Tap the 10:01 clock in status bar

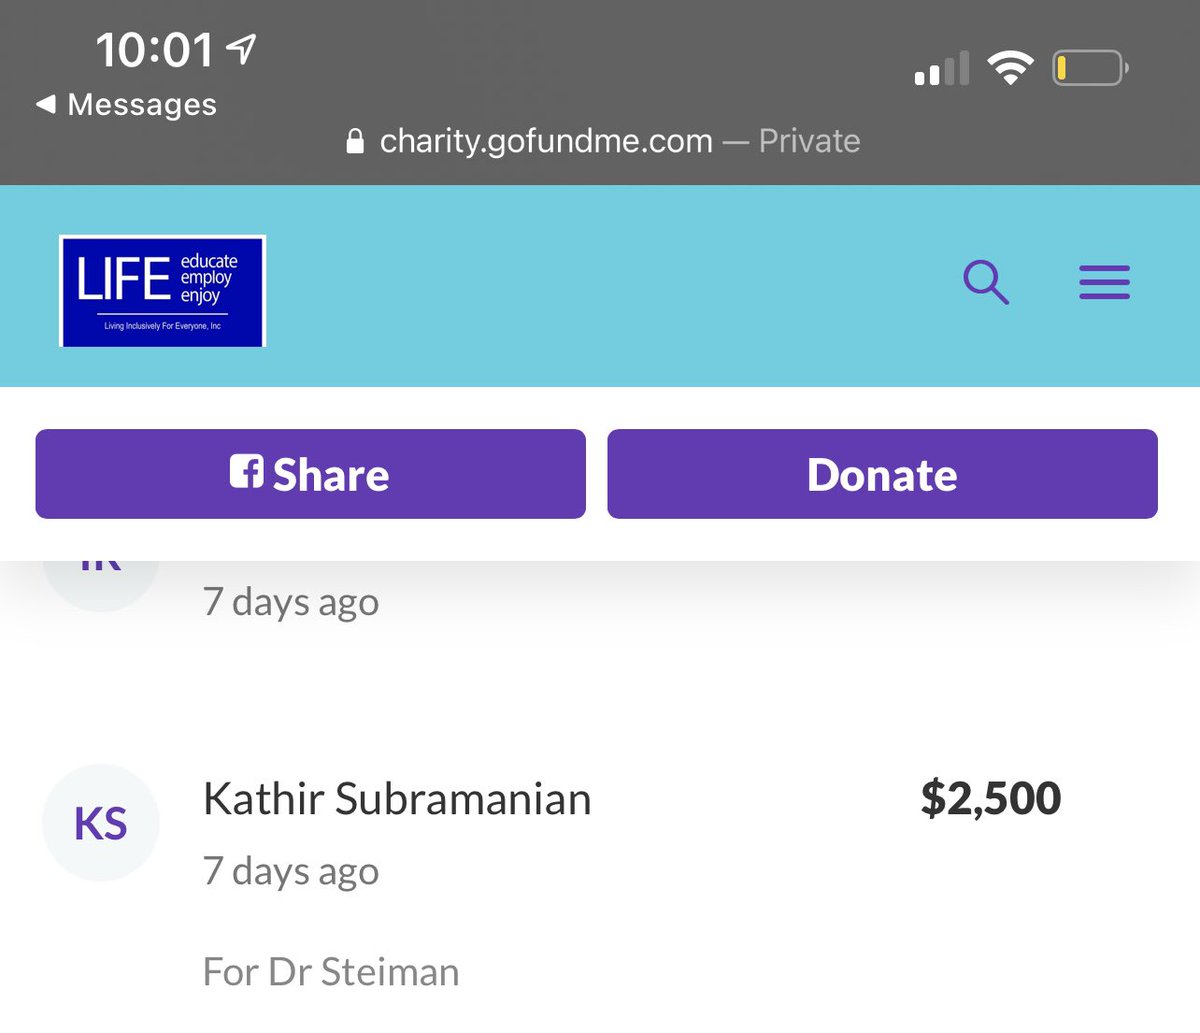154,50
